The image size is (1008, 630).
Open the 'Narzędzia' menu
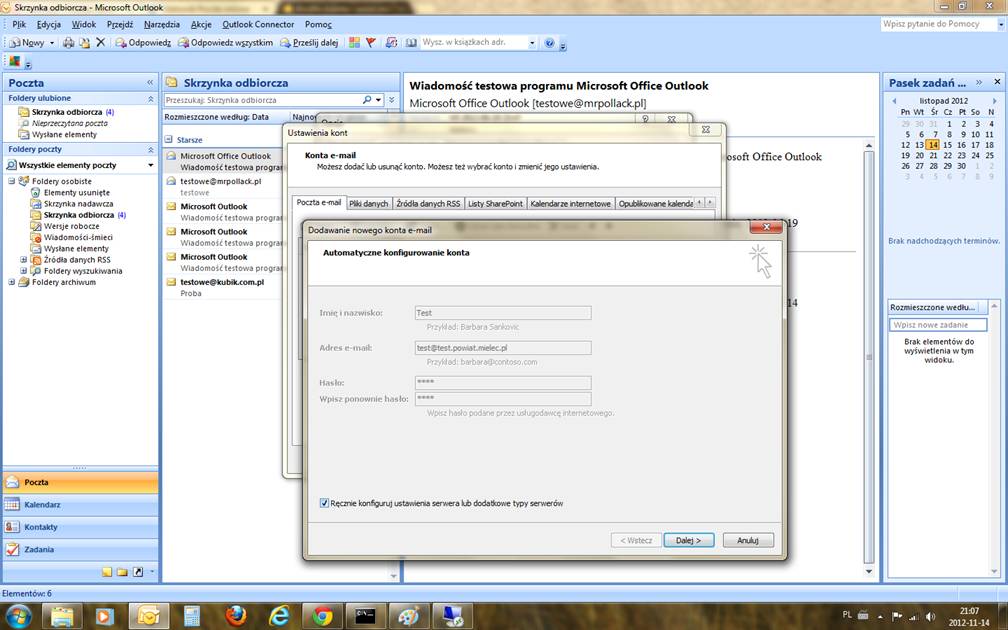click(162, 24)
